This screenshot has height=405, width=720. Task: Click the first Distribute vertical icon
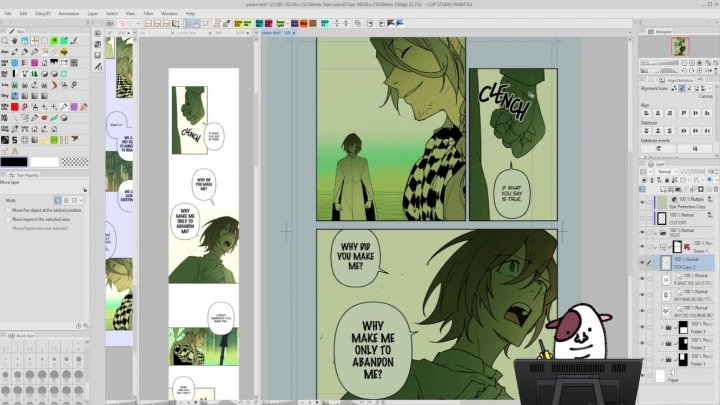(647, 131)
